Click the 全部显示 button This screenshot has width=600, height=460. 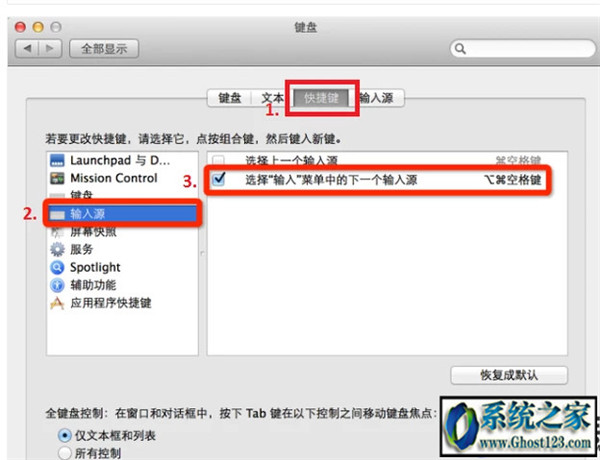pos(104,49)
